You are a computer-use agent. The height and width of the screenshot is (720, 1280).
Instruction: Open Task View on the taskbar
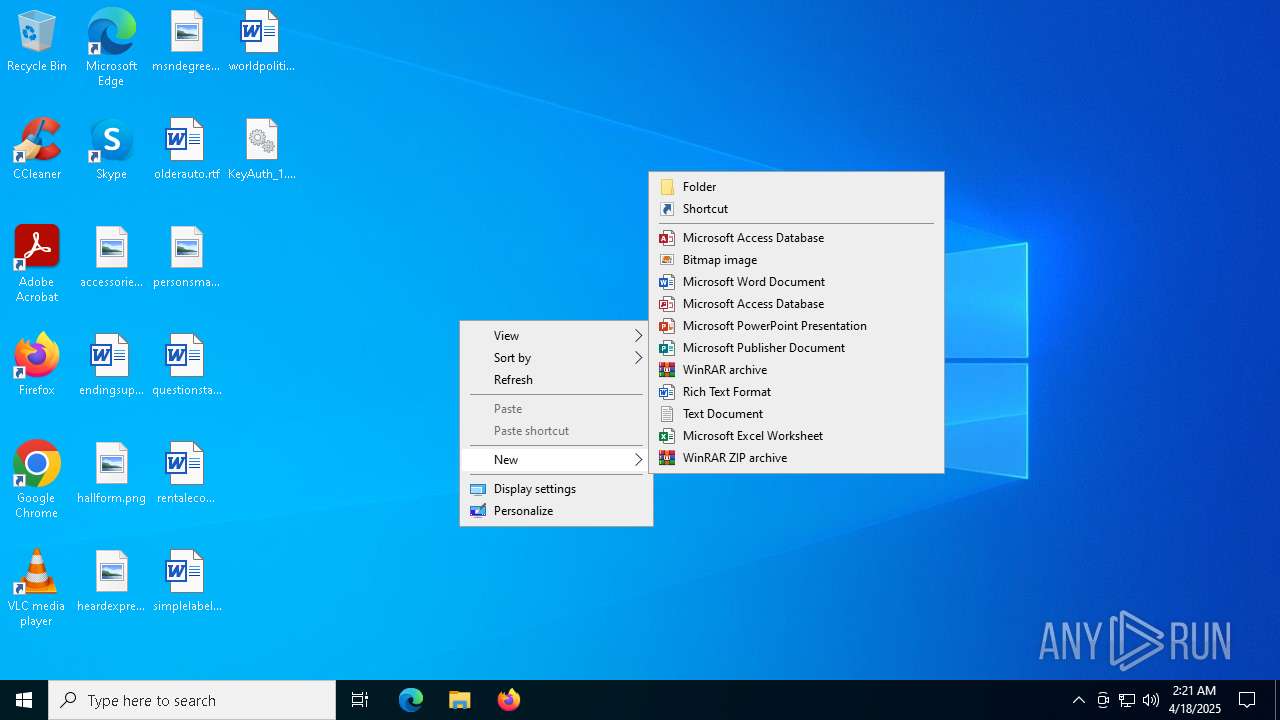pyautogui.click(x=360, y=700)
